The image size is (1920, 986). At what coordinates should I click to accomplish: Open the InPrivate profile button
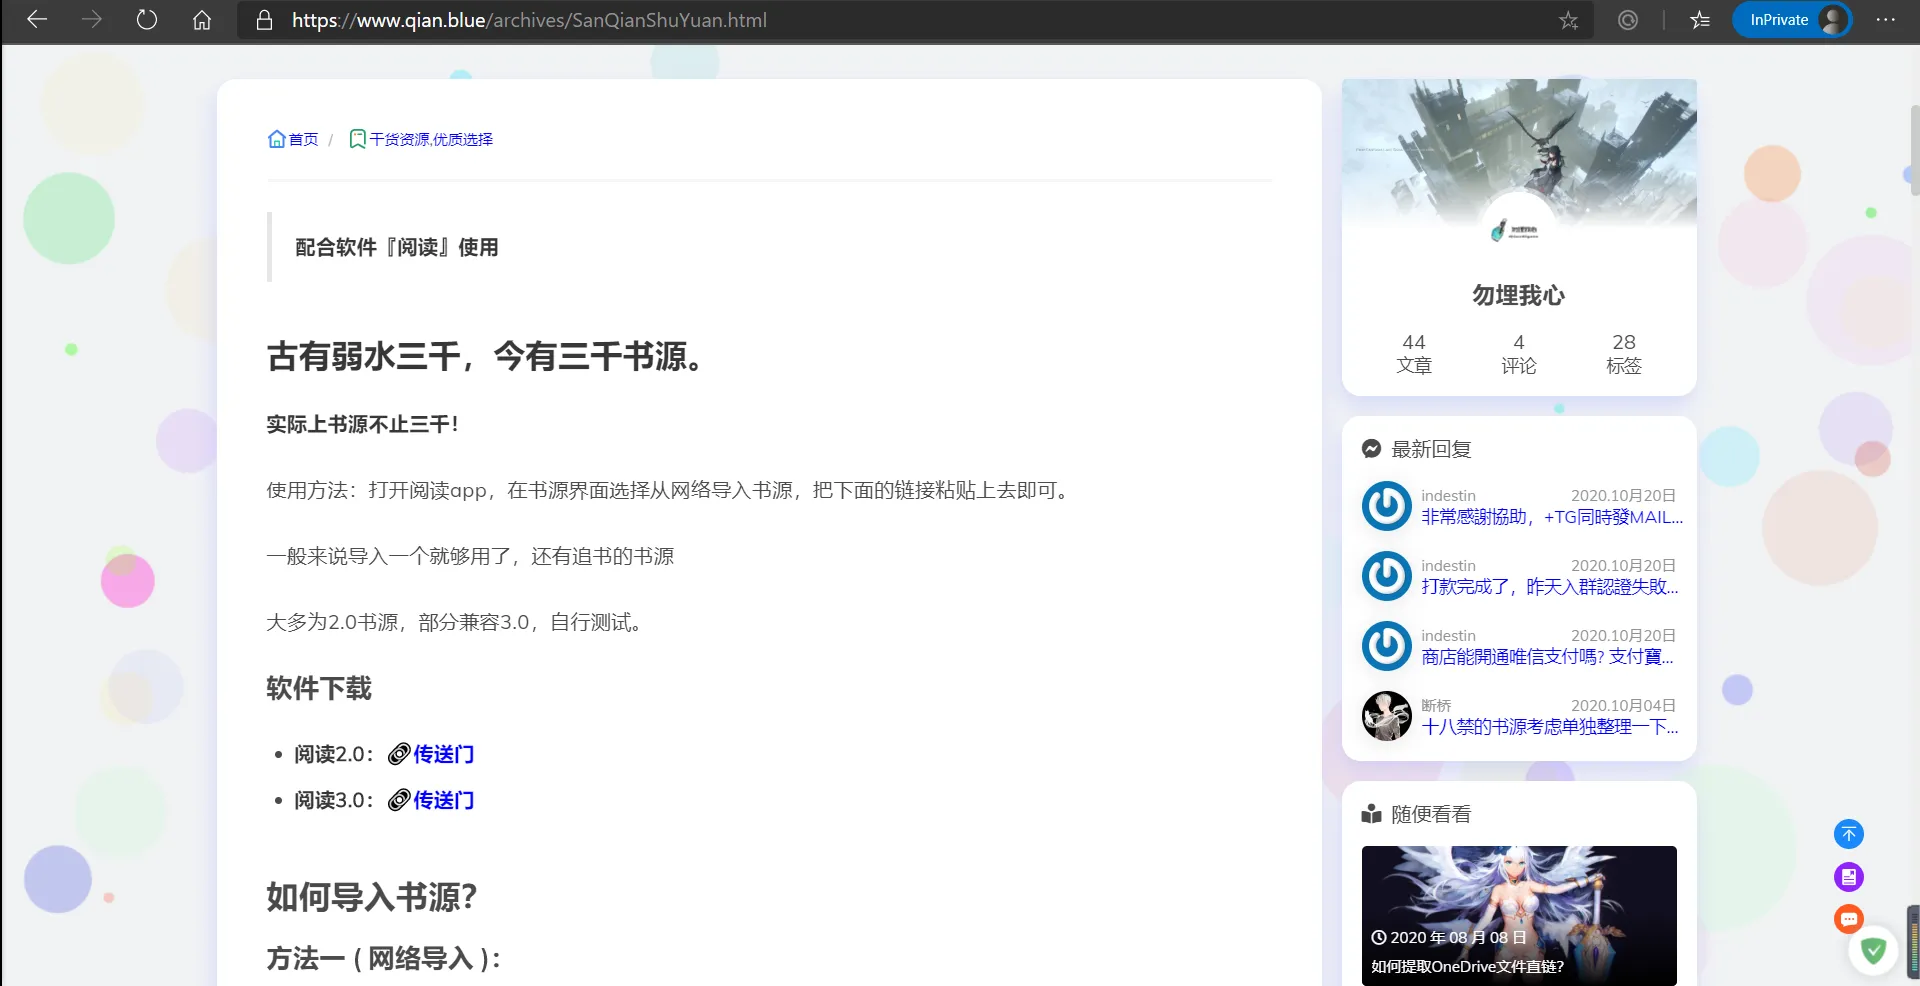pos(1792,20)
